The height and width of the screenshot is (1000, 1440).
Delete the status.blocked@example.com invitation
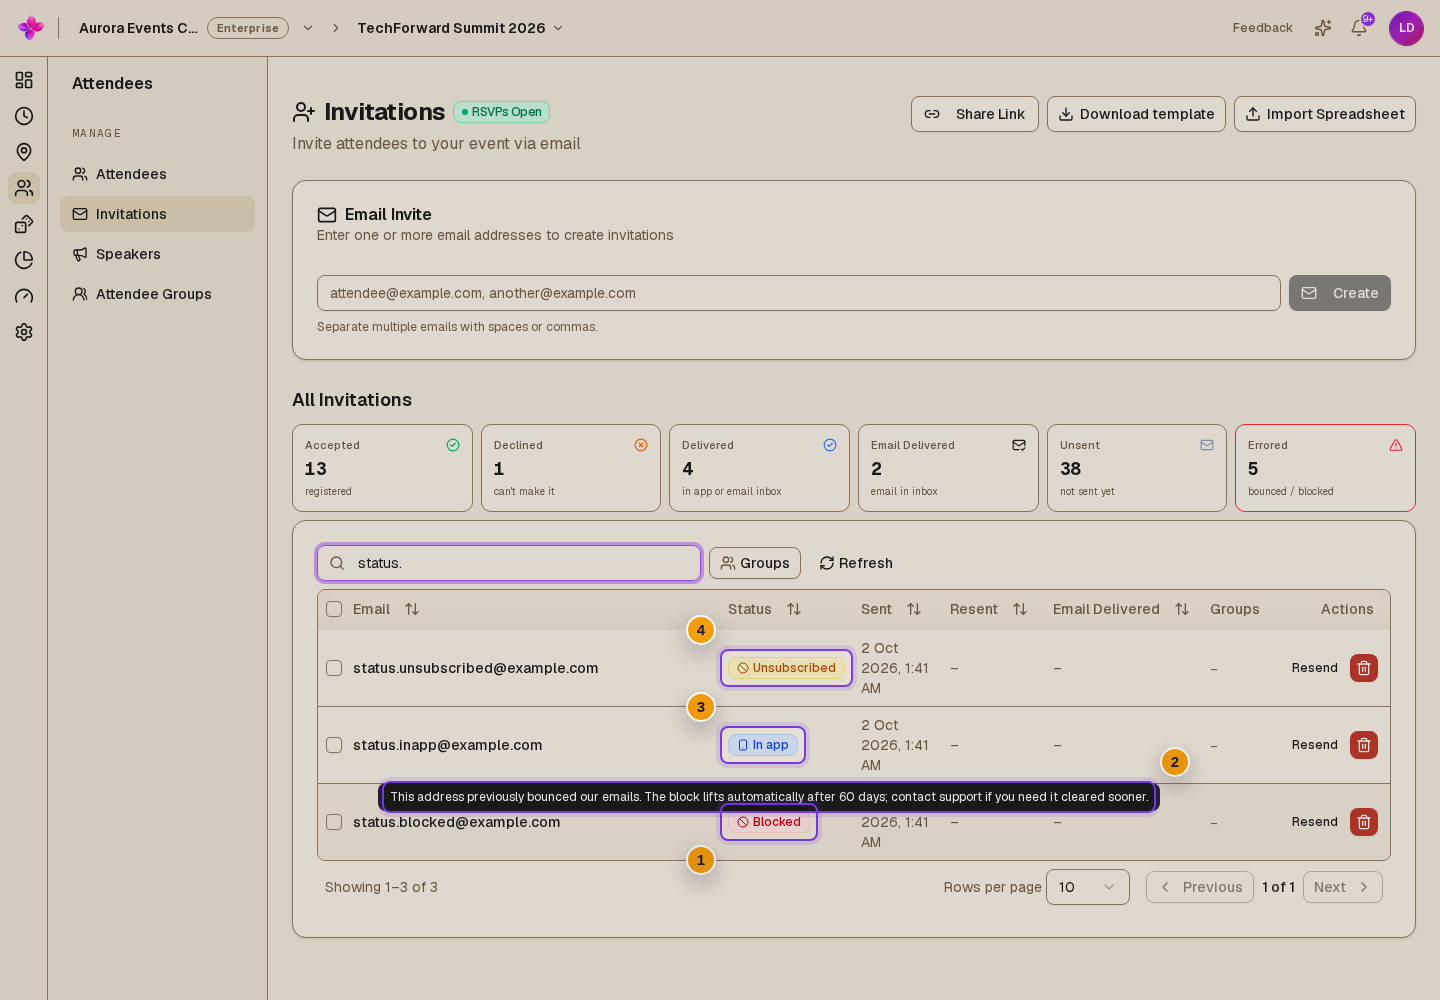[x=1364, y=822]
